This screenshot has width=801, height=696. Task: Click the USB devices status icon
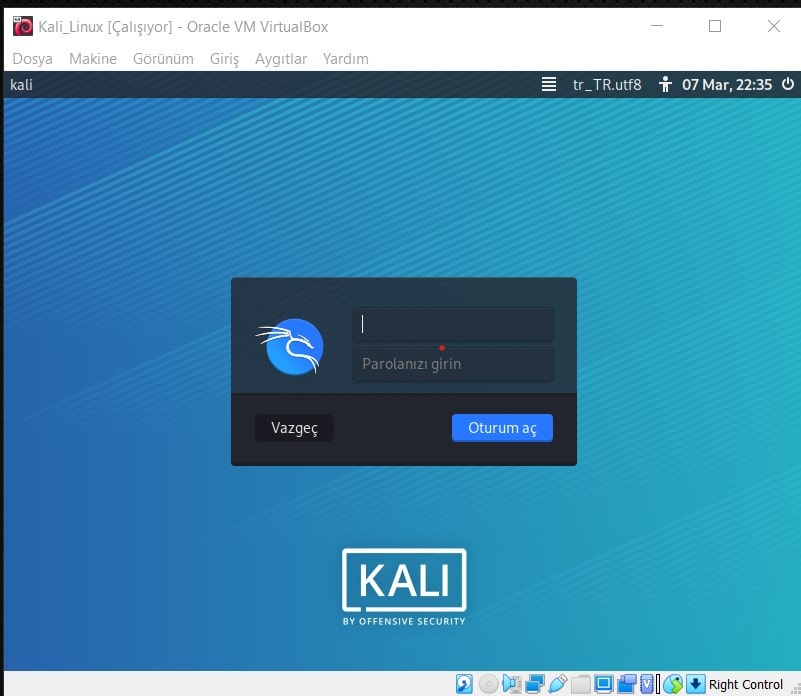[x=557, y=683]
